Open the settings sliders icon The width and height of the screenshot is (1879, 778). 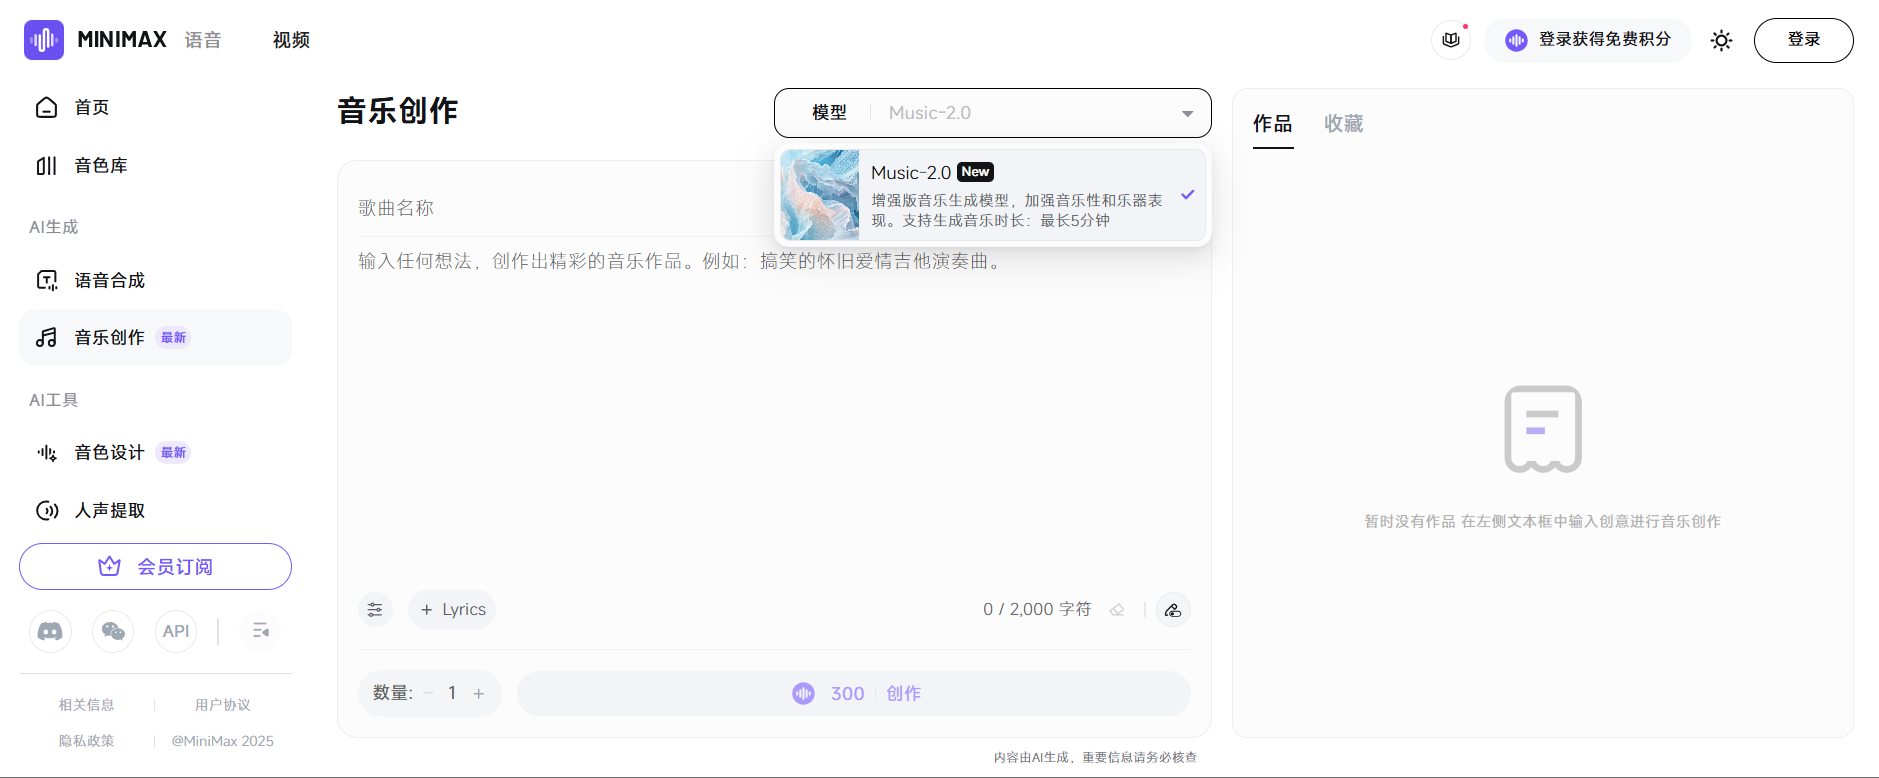click(375, 610)
